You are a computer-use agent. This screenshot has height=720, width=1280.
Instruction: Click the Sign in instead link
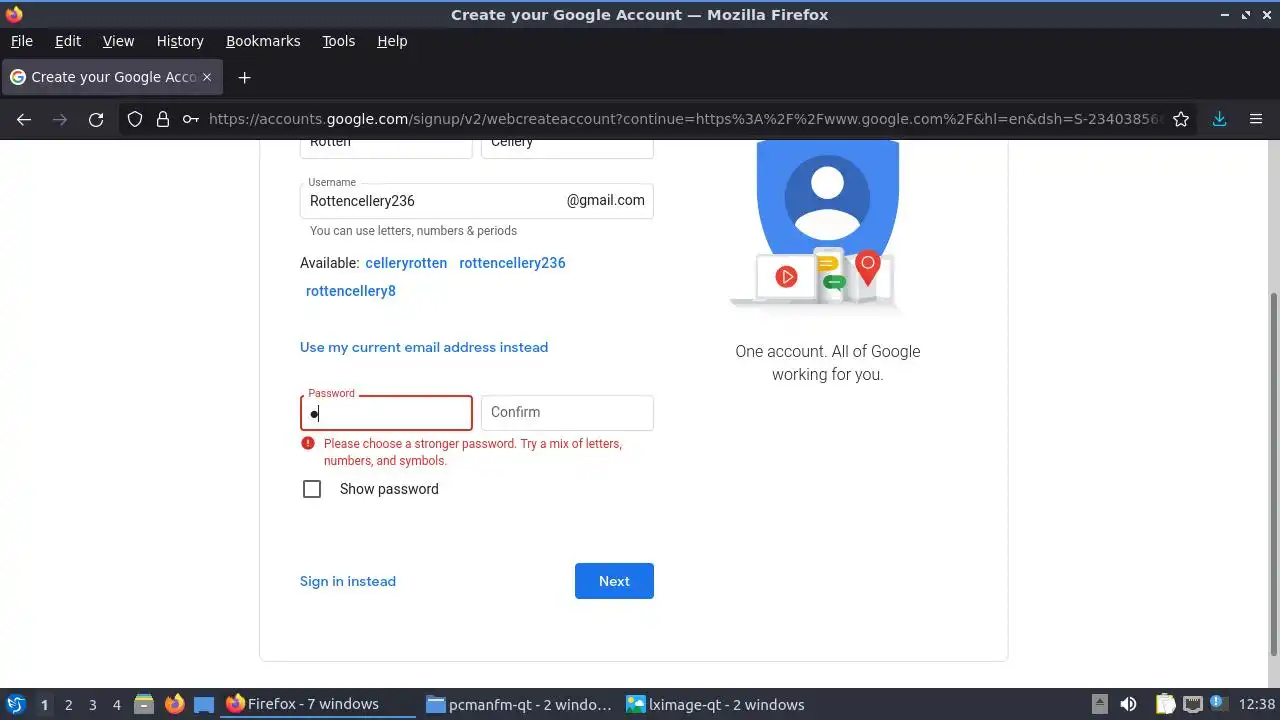coord(348,581)
